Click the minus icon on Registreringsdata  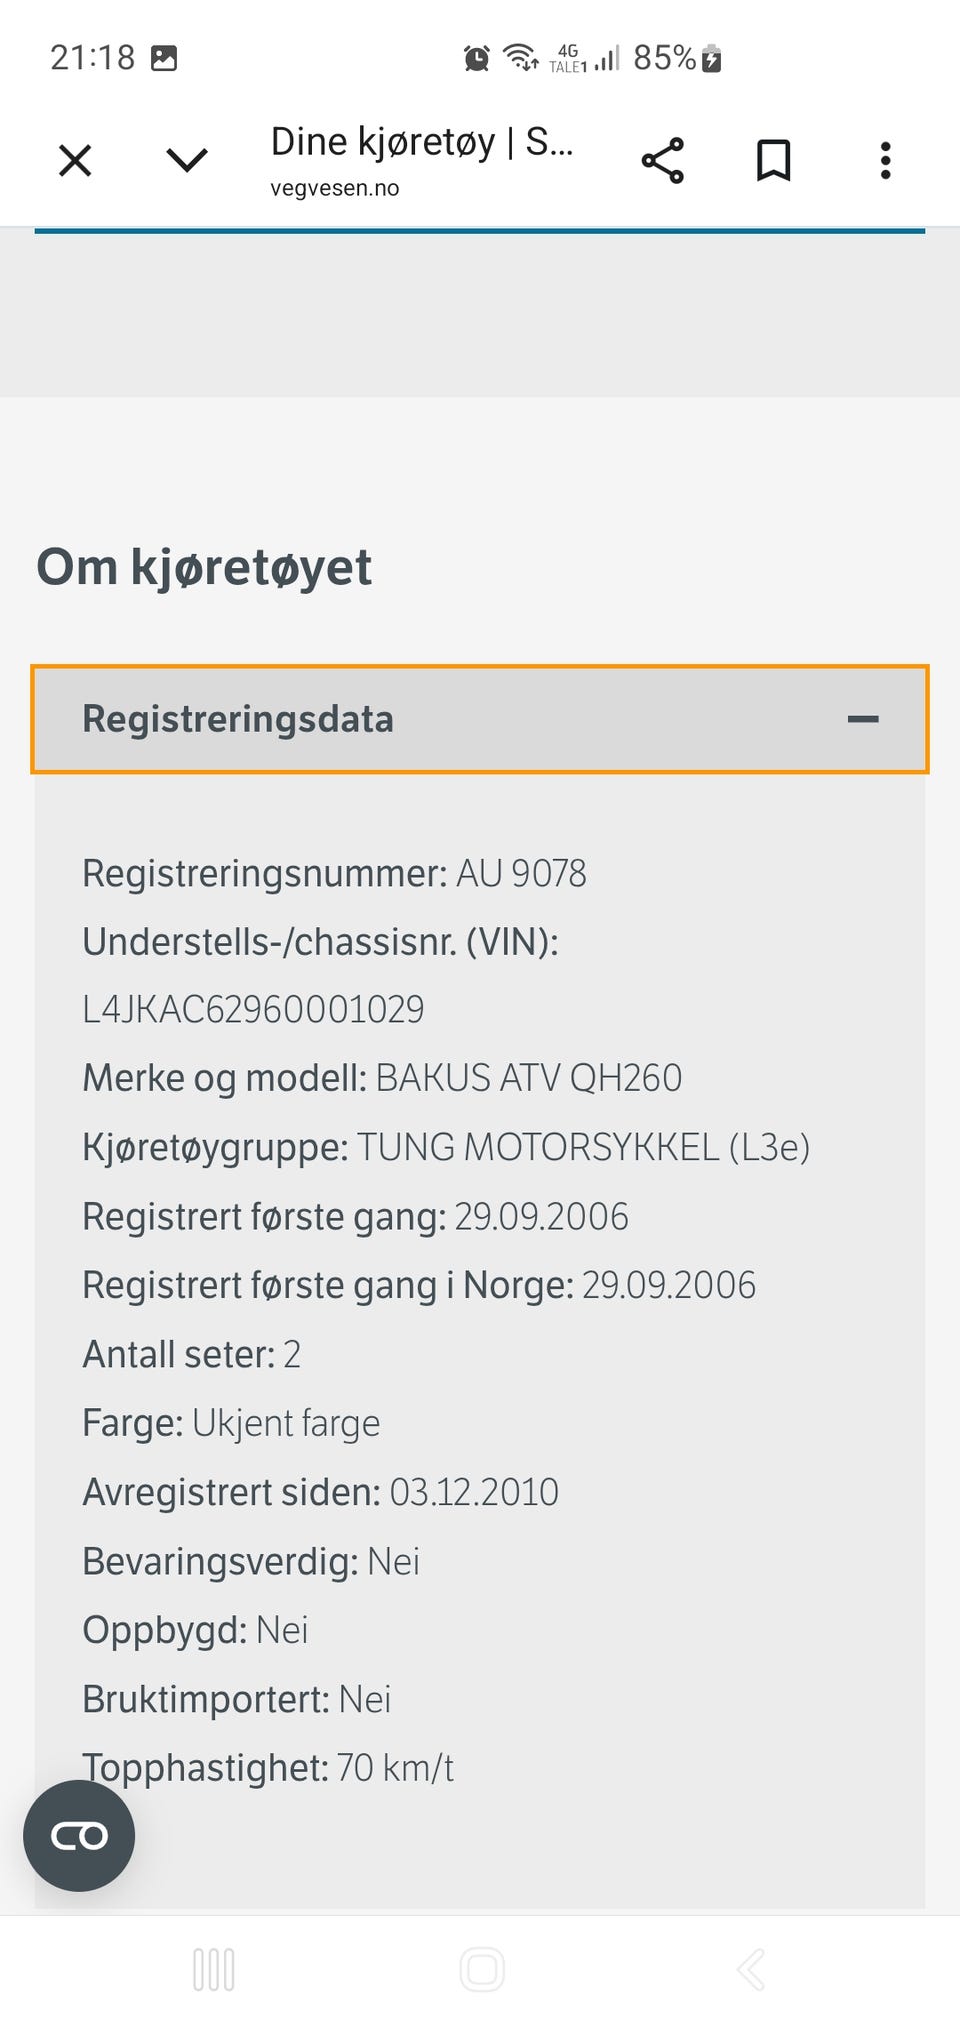(x=863, y=719)
